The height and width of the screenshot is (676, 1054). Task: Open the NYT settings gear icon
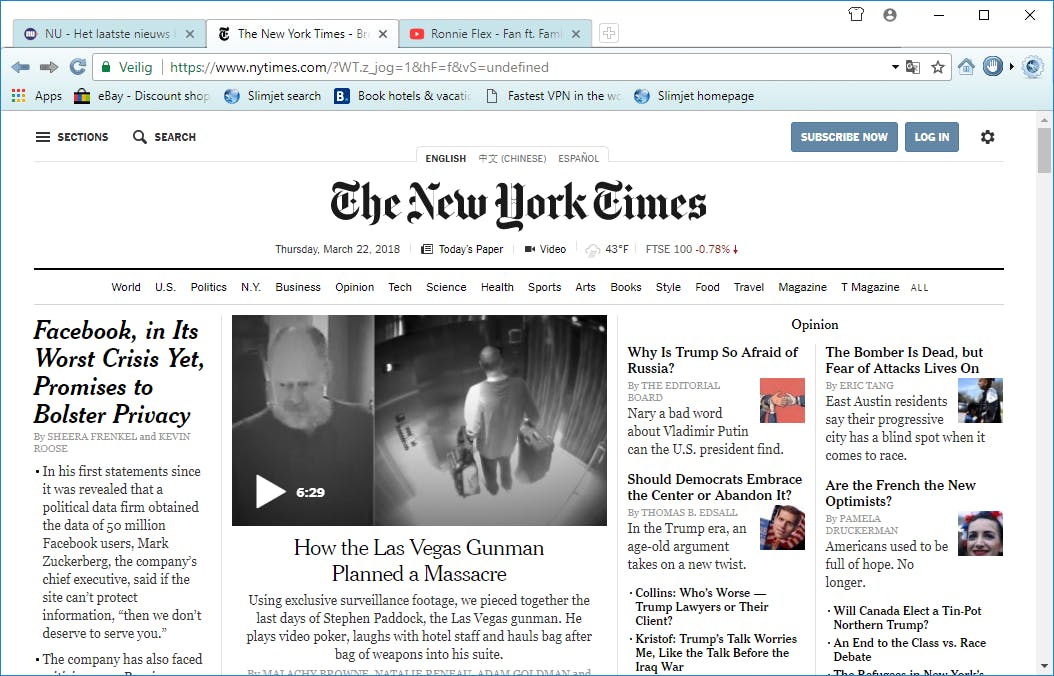coord(987,137)
